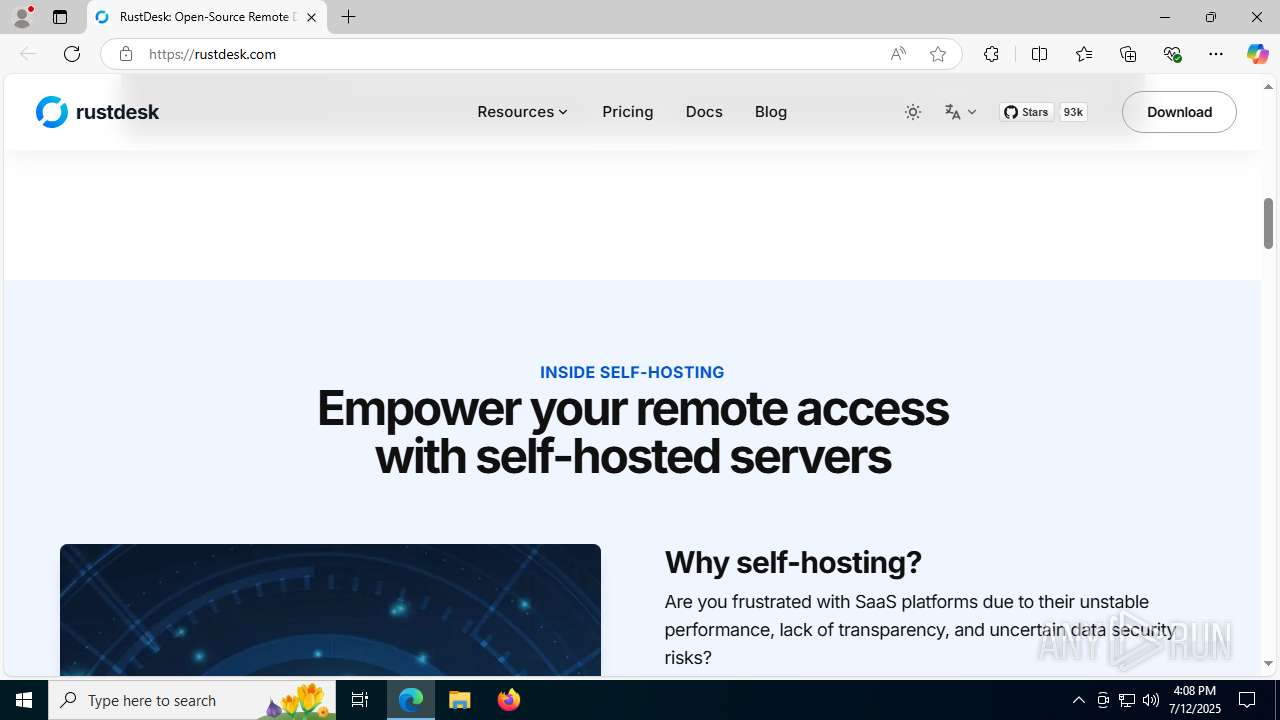
Task: Toggle the light/dark theme sun icon
Action: (913, 112)
